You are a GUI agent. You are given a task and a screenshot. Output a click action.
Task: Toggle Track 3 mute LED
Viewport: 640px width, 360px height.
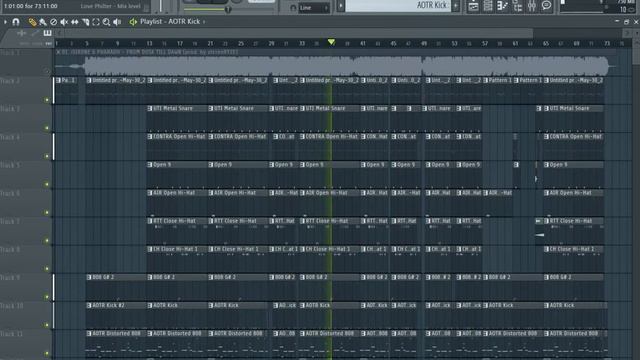[47, 128]
